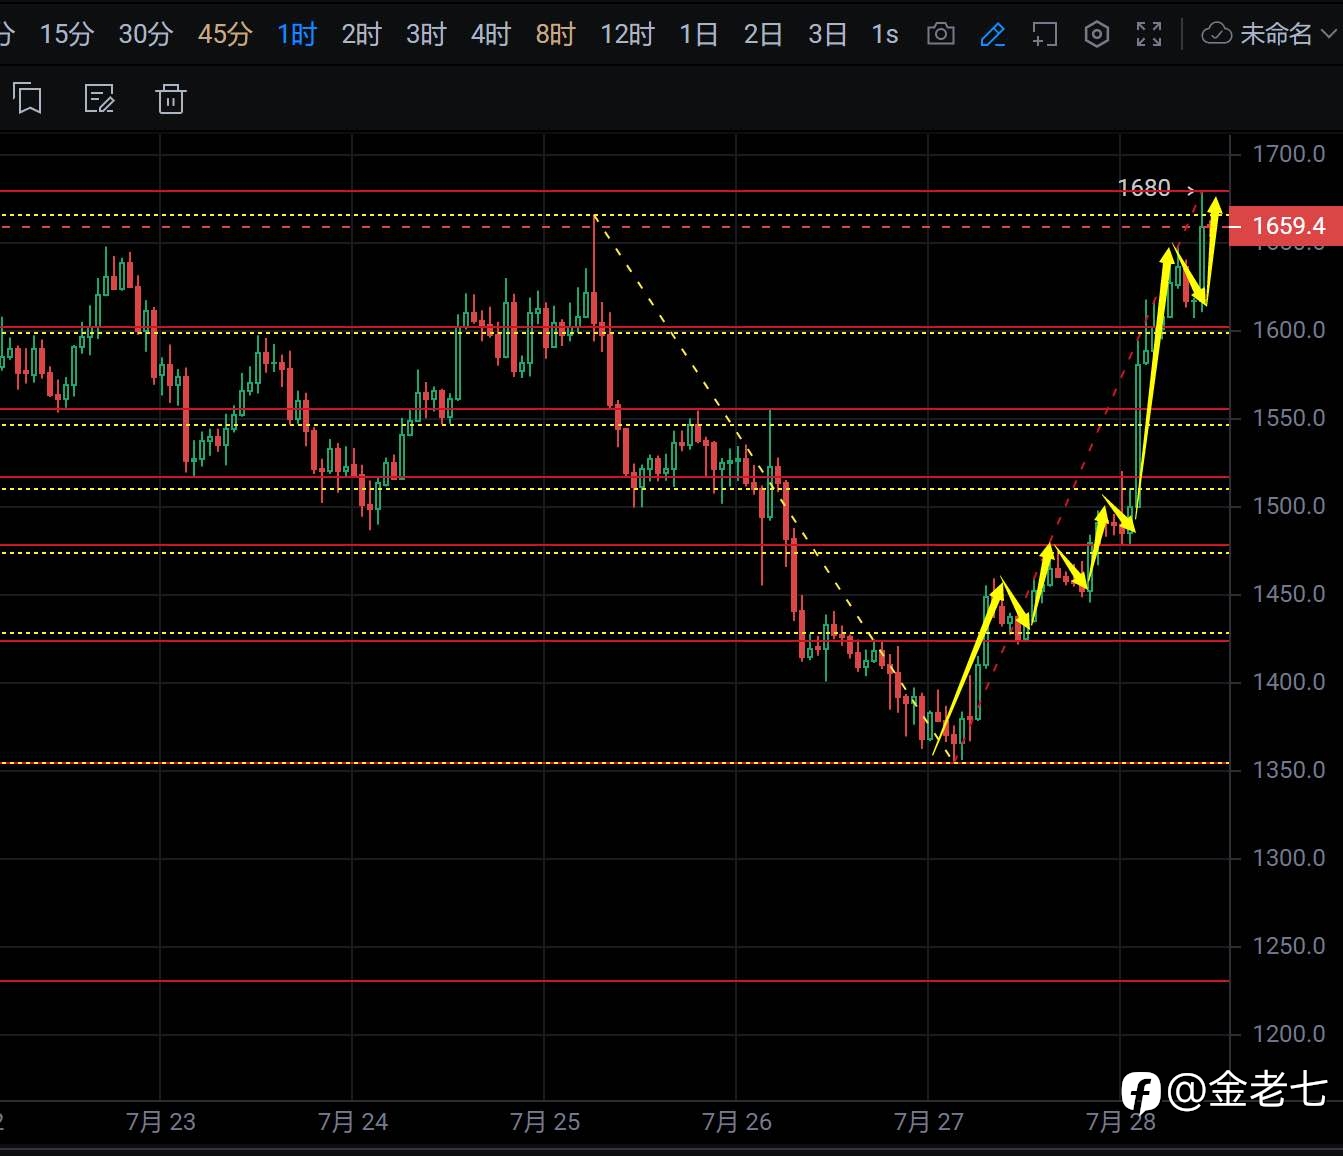The image size is (1343, 1156).
Task: Select the 7月 27 time axis label
Action: [x=929, y=1122]
